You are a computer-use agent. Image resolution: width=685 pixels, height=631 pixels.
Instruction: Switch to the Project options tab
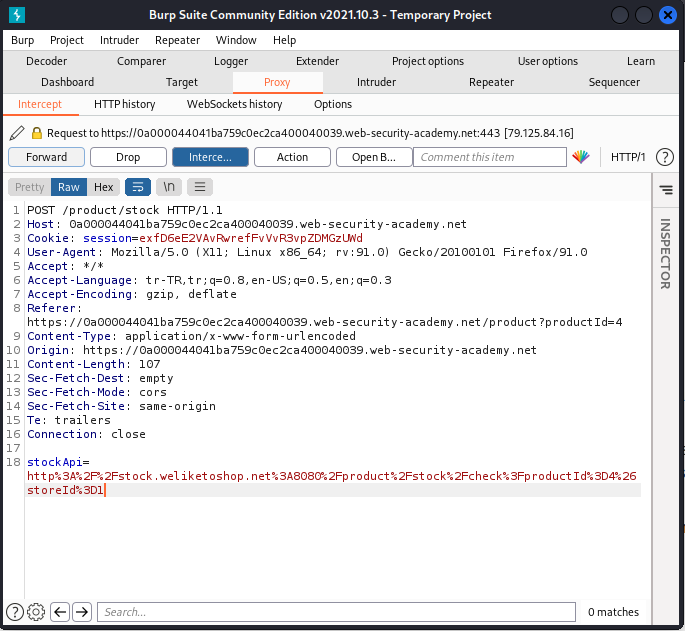(428, 61)
